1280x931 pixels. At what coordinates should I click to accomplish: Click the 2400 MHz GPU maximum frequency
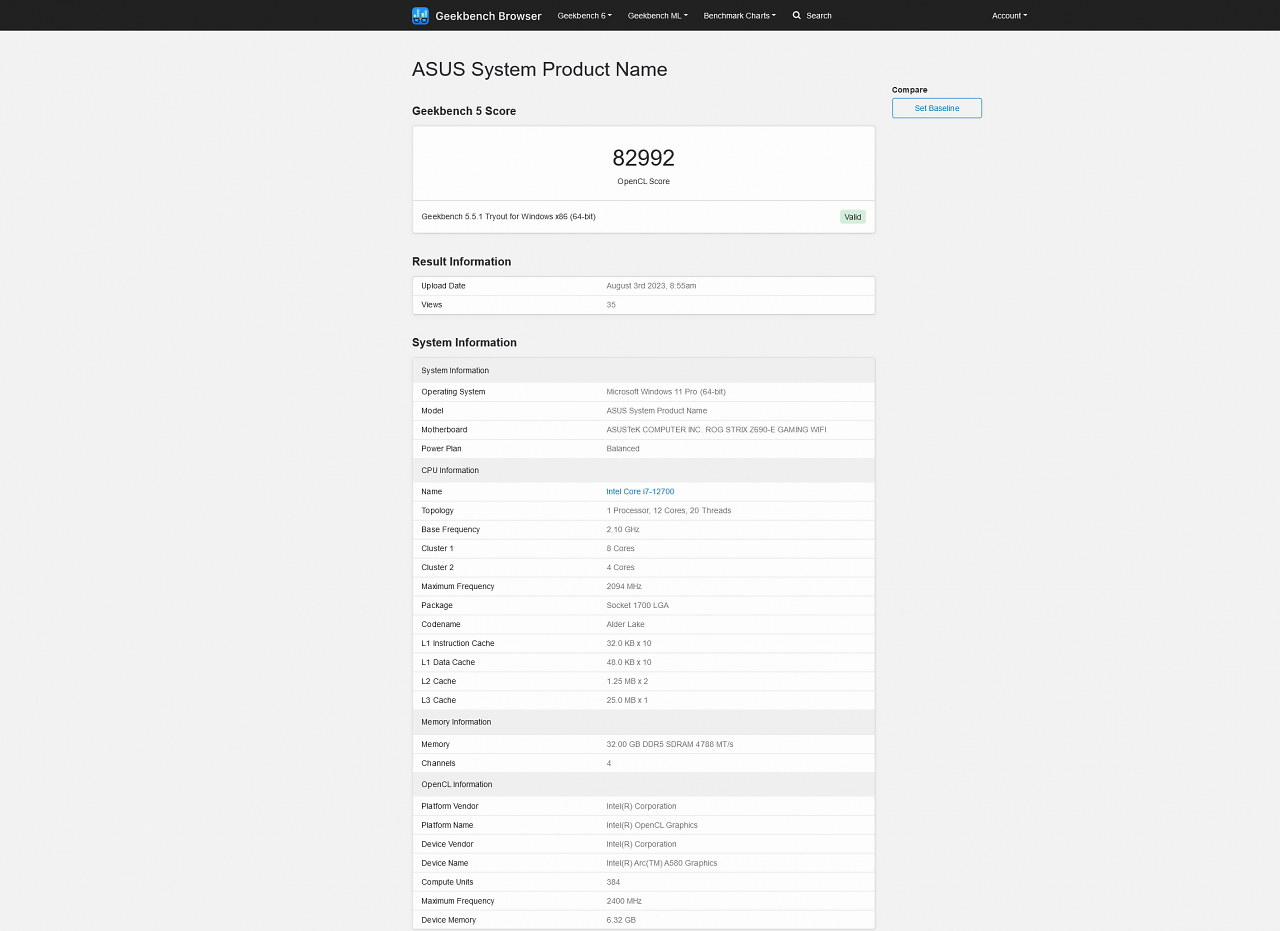click(x=624, y=901)
